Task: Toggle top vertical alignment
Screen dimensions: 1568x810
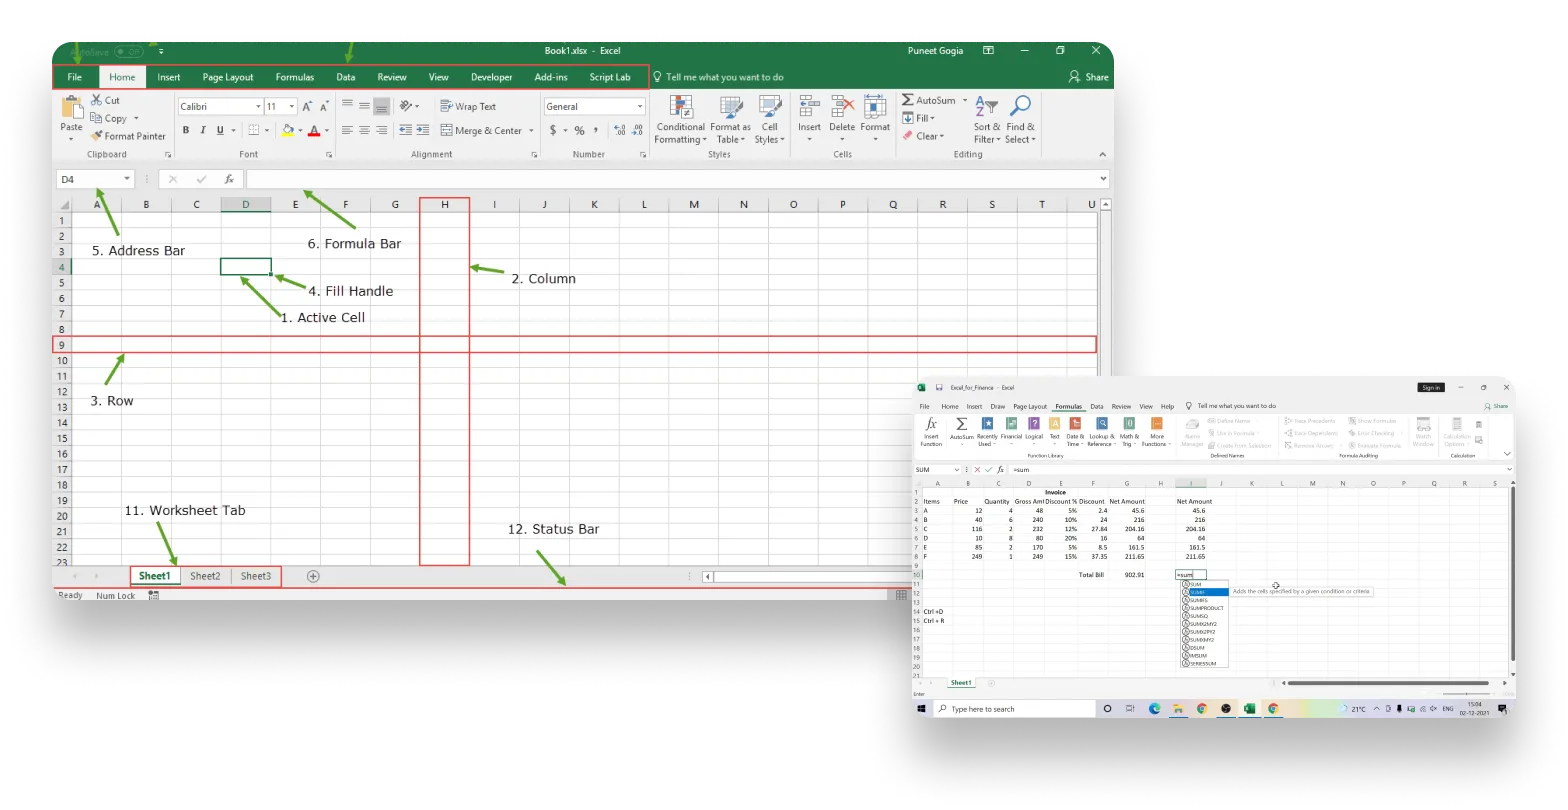Action: (347, 104)
